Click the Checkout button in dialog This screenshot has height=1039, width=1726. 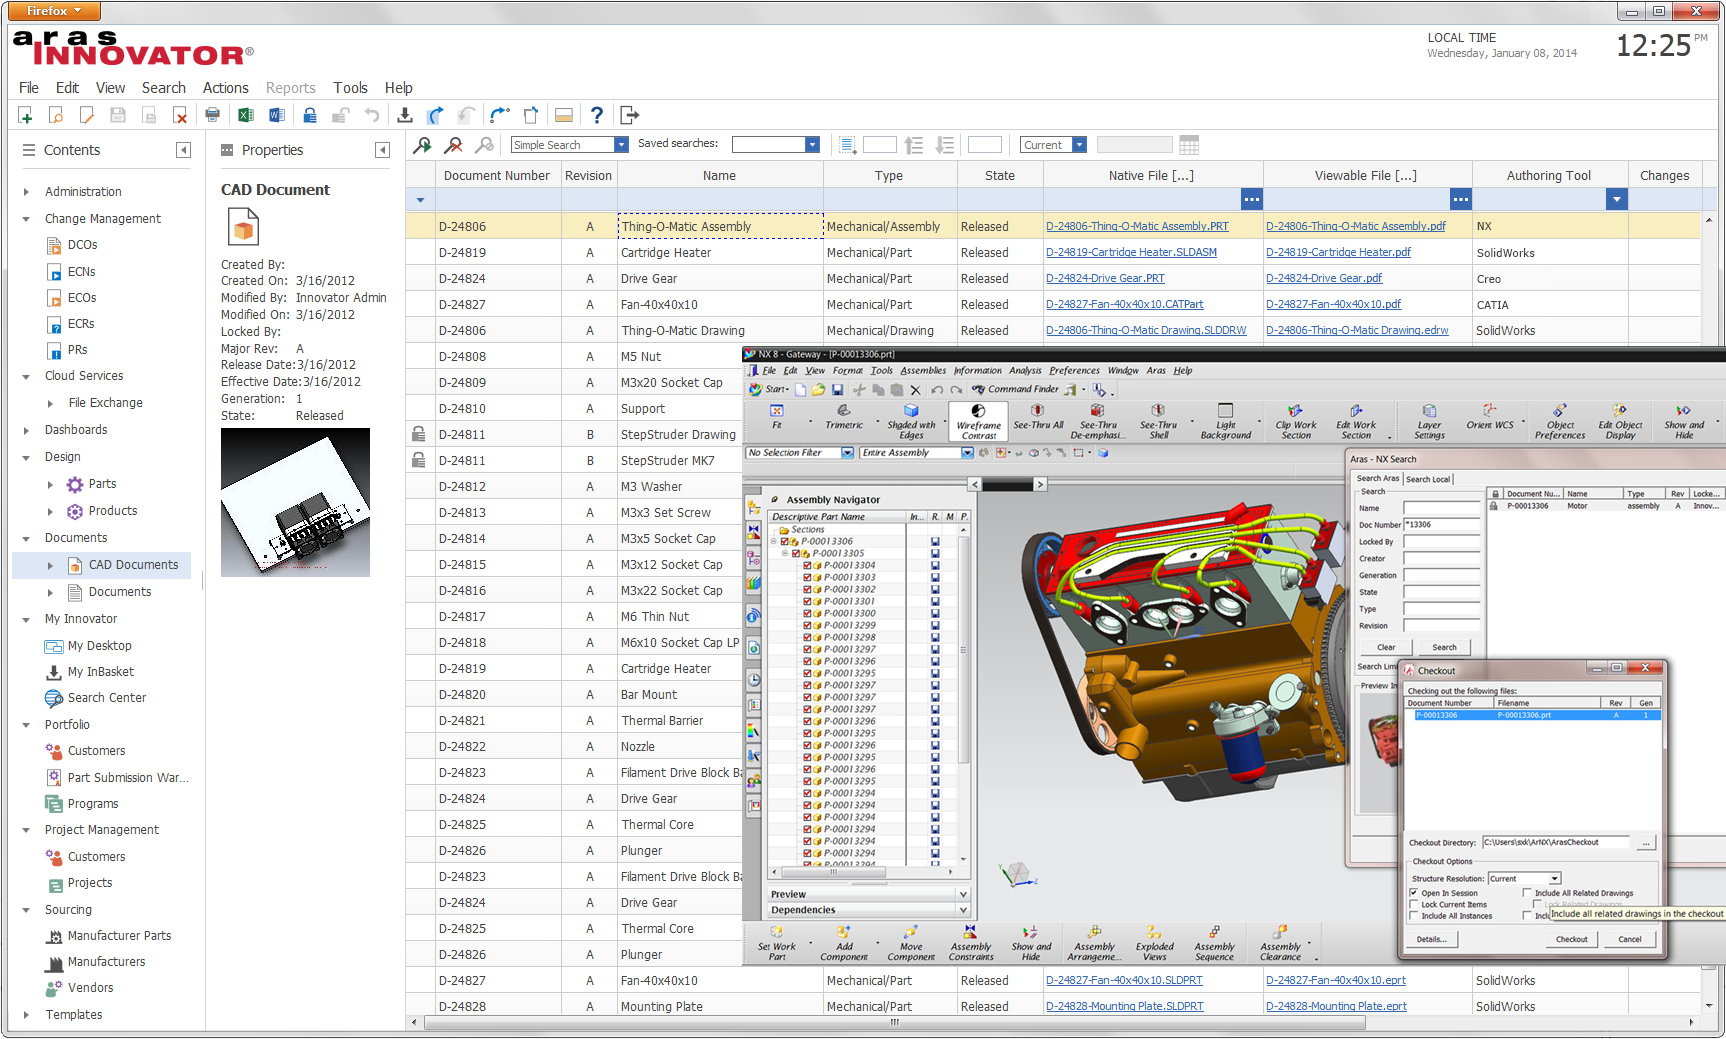point(1571,939)
